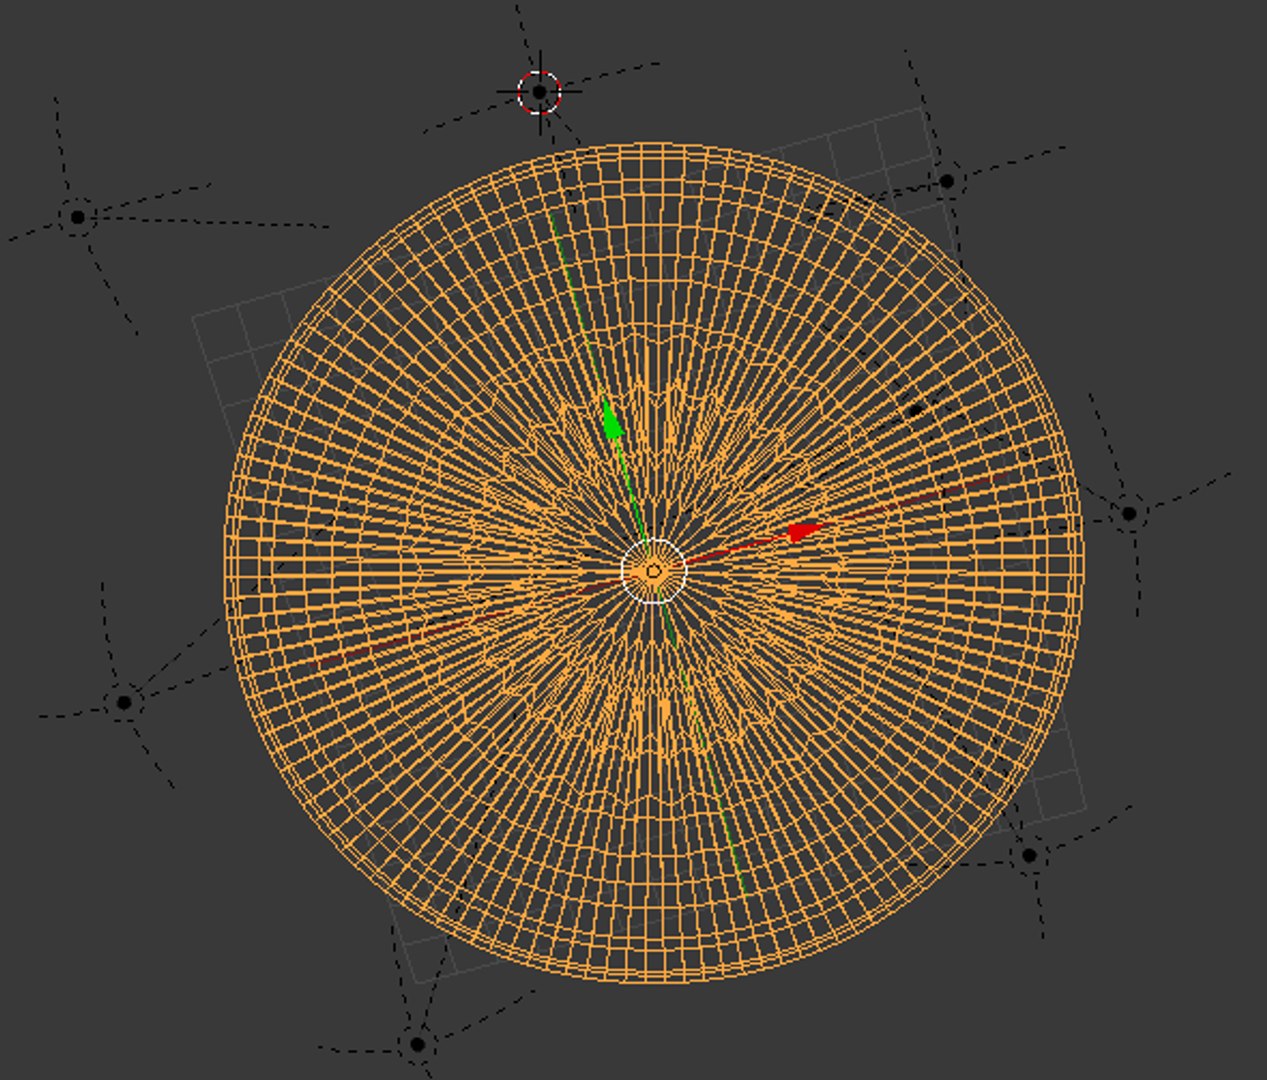The width and height of the screenshot is (1267, 1080).
Task: Click the green Y-axis manipulator arrowhead
Action: (x=612, y=419)
